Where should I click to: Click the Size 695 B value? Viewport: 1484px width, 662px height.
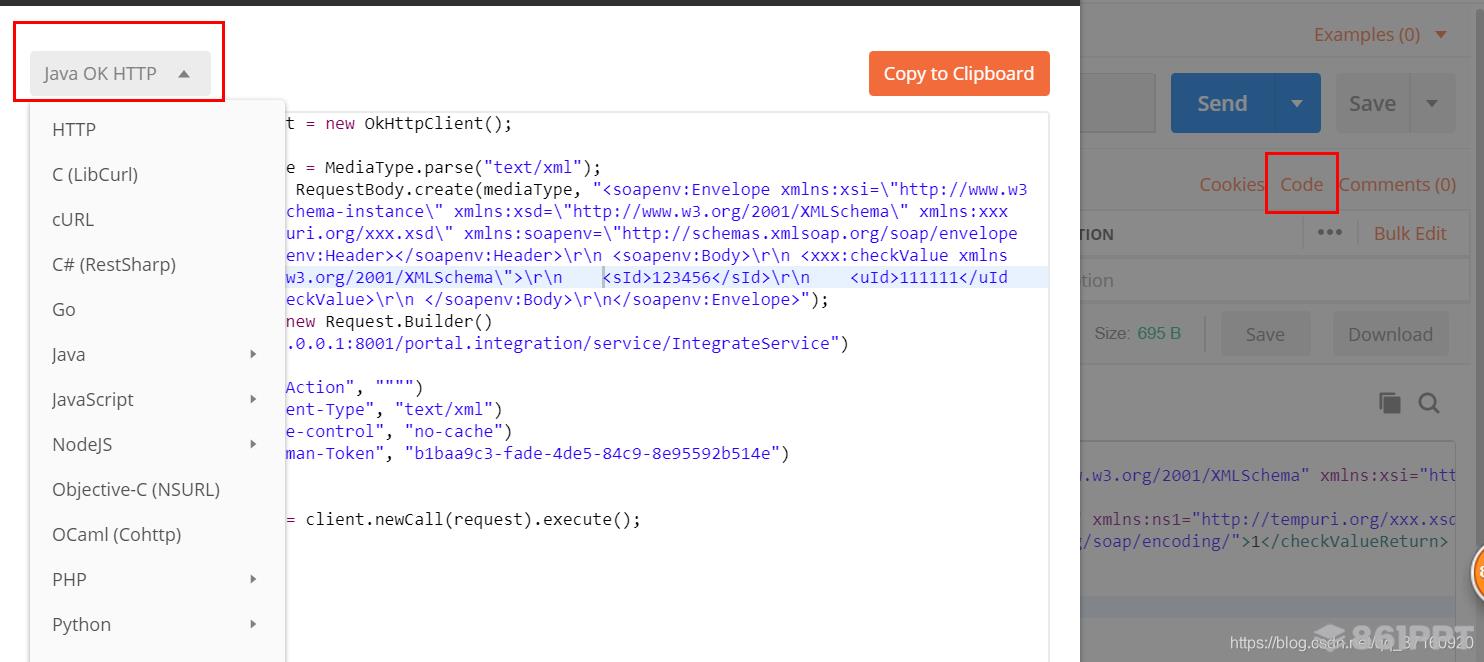(1158, 333)
